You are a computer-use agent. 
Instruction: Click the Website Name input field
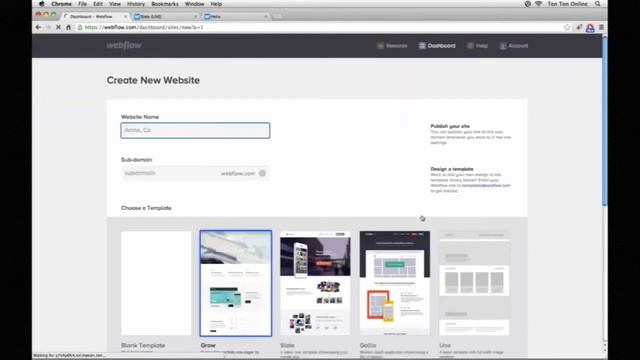pos(195,130)
